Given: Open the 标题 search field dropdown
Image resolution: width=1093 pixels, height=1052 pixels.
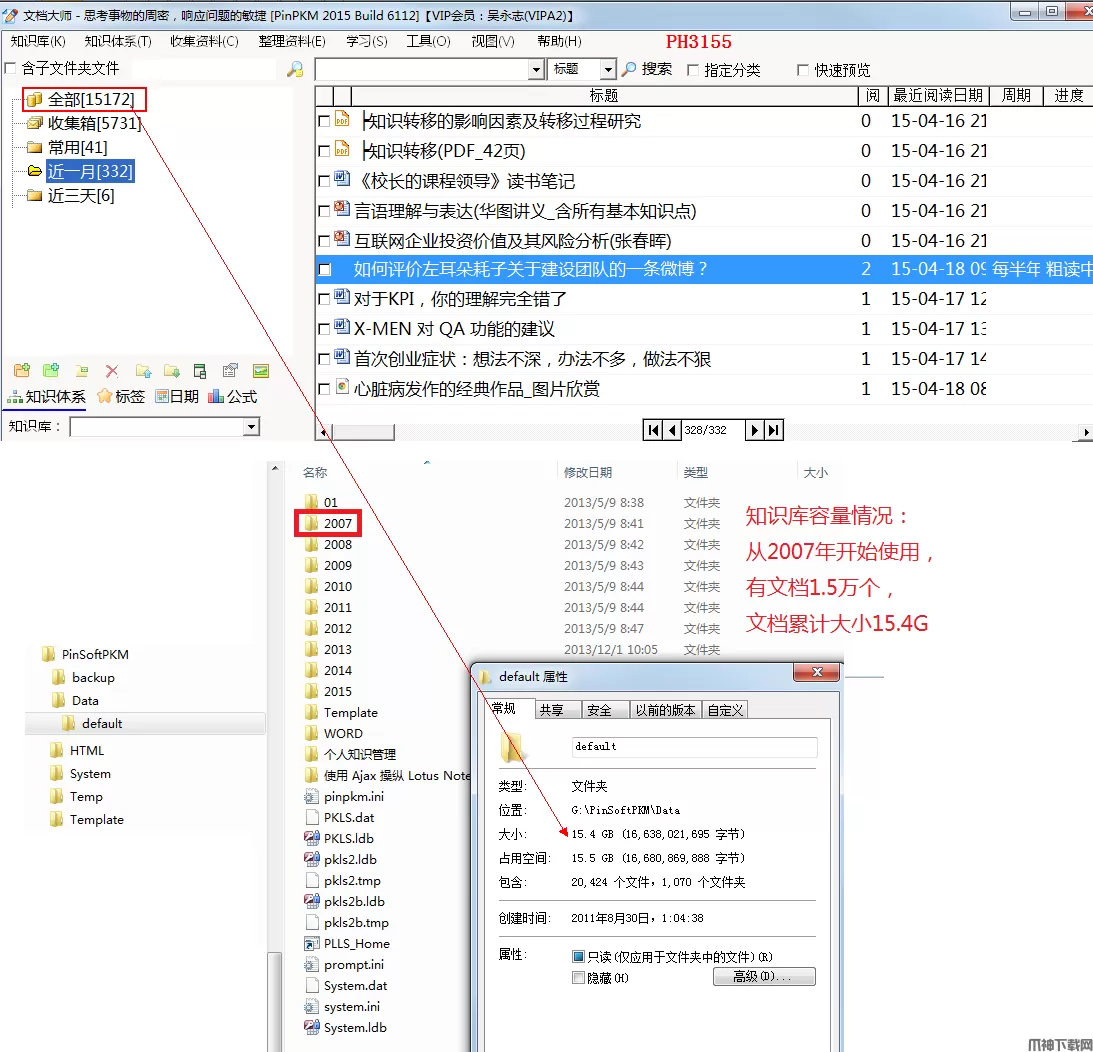Looking at the screenshot, I should coord(608,69).
